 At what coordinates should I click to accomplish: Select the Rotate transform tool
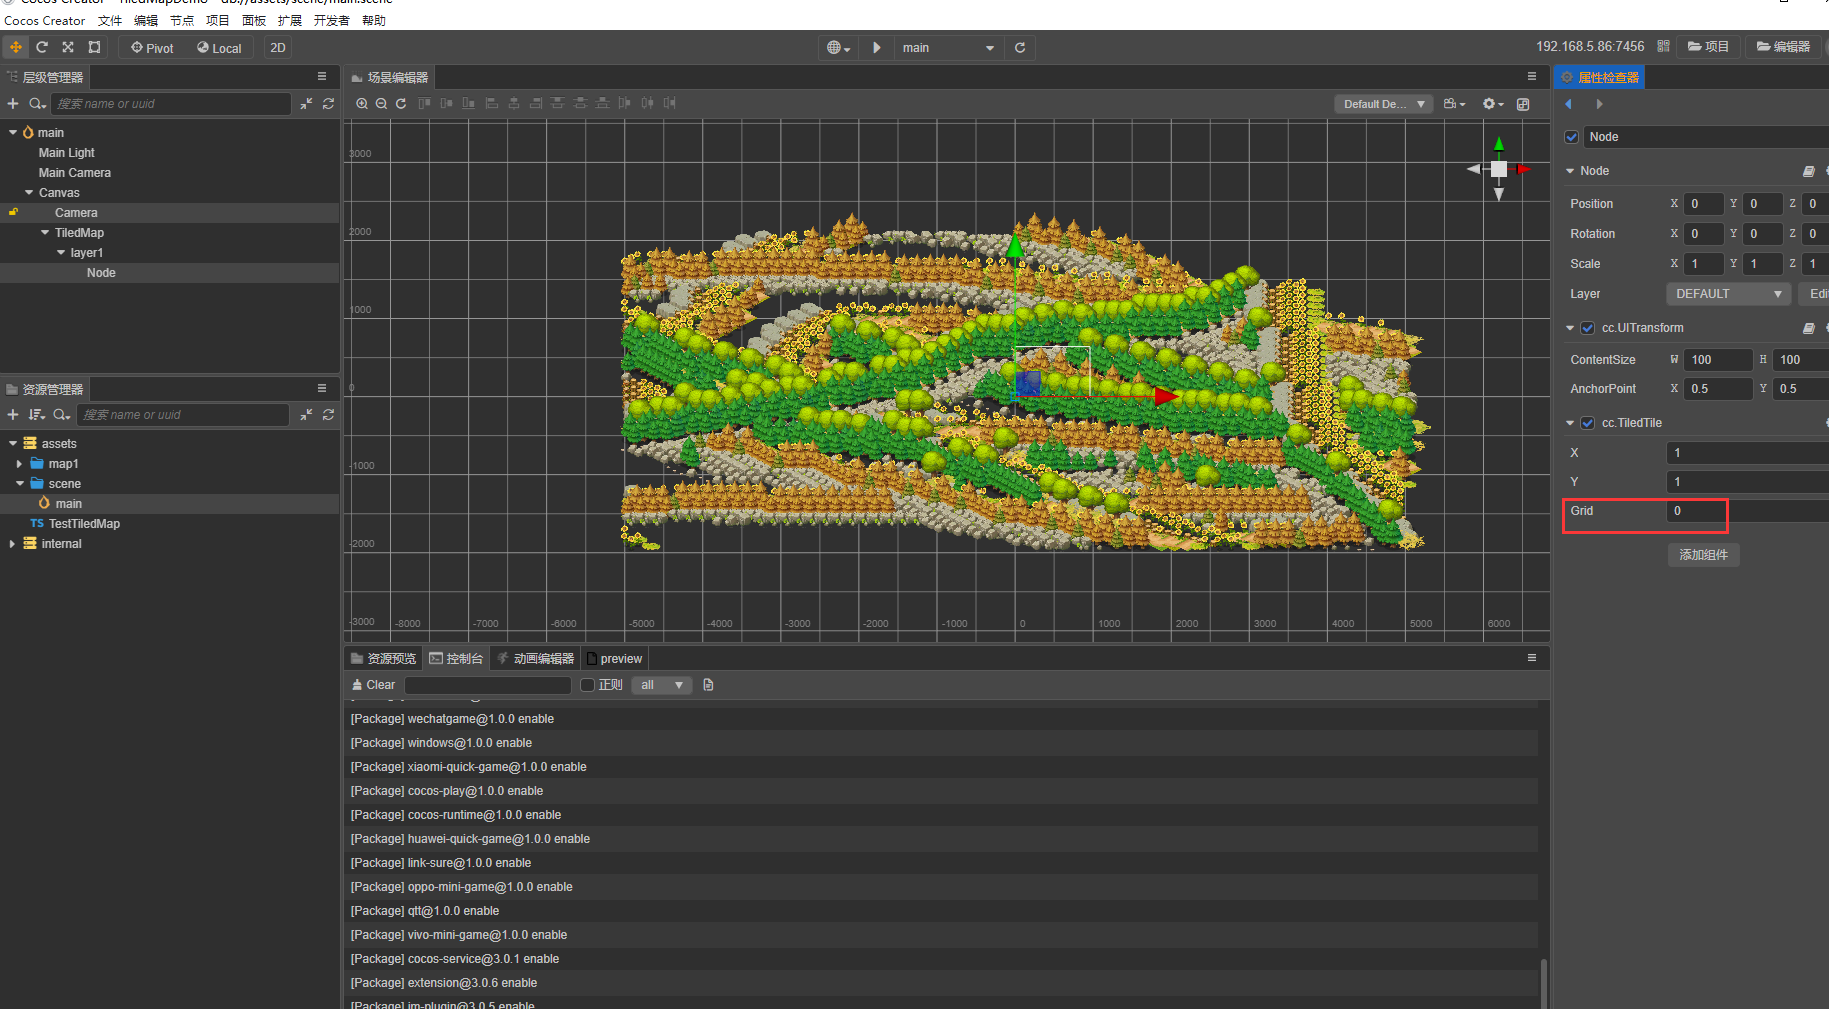pyautogui.click(x=42, y=47)
